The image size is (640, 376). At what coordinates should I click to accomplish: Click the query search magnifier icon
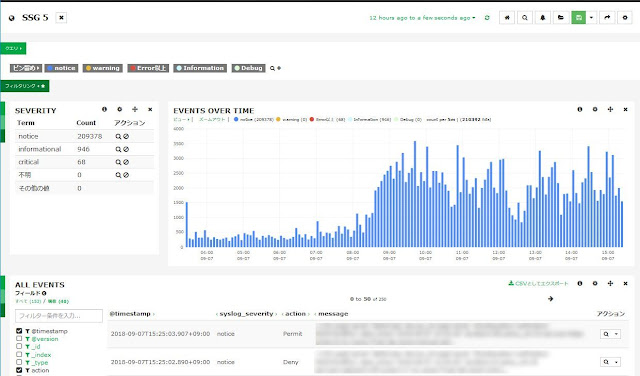pos(272,69)
